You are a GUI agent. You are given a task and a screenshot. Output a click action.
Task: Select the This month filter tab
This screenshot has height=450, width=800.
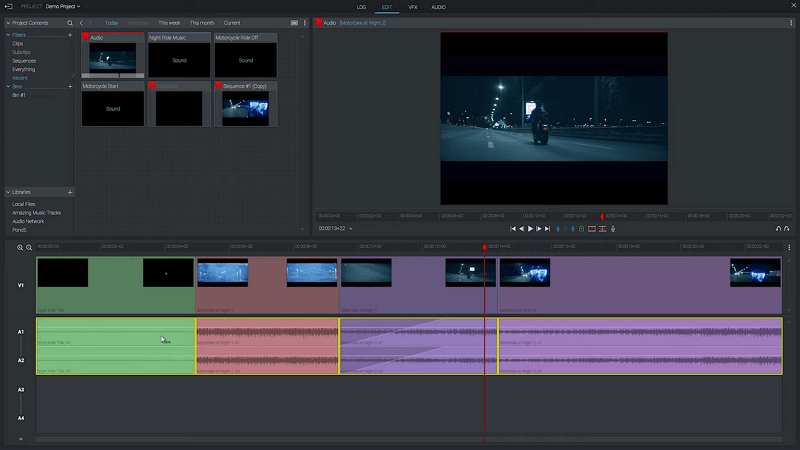(202, 23)
